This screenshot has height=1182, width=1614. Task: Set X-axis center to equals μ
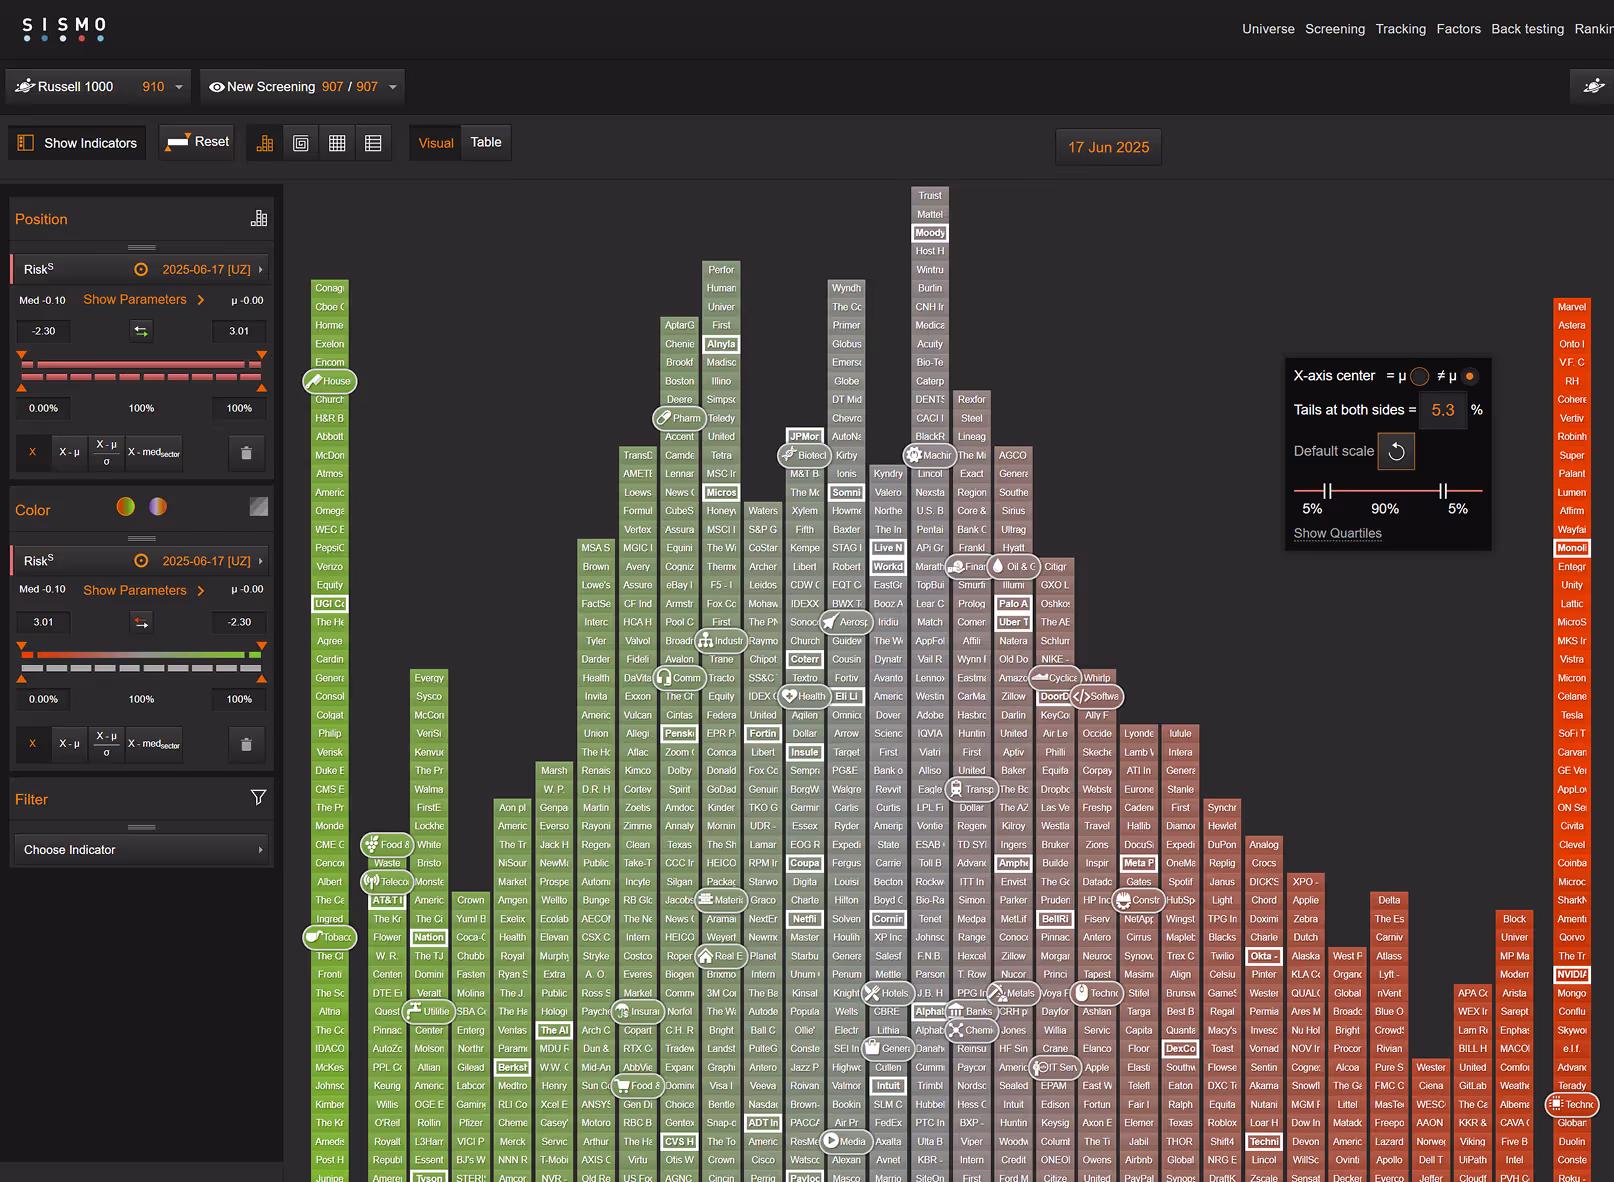pos(1419,377)
